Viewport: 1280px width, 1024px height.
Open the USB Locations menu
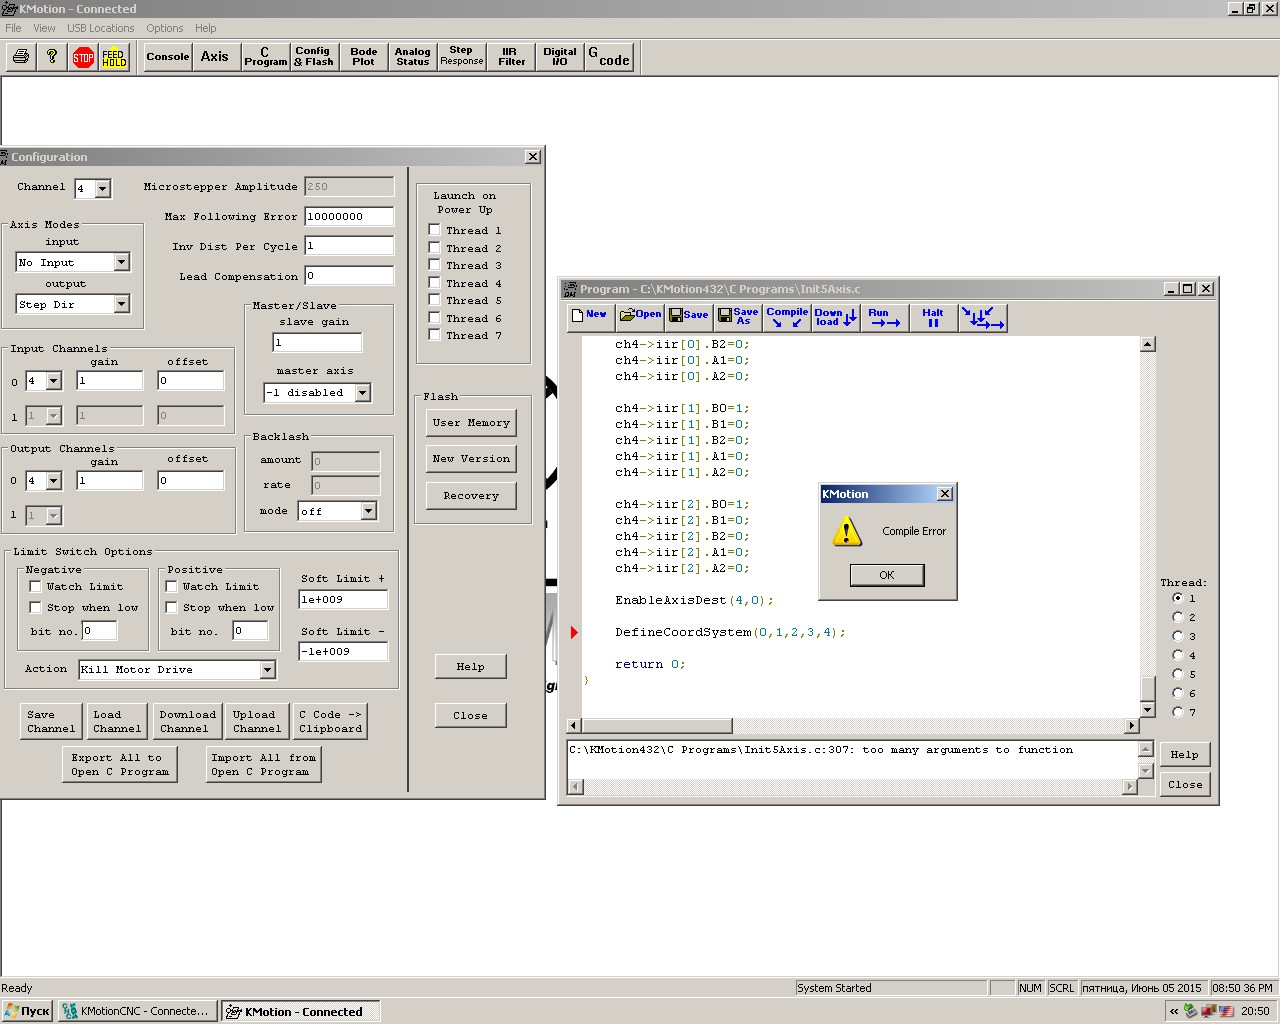tap(100, 28)
